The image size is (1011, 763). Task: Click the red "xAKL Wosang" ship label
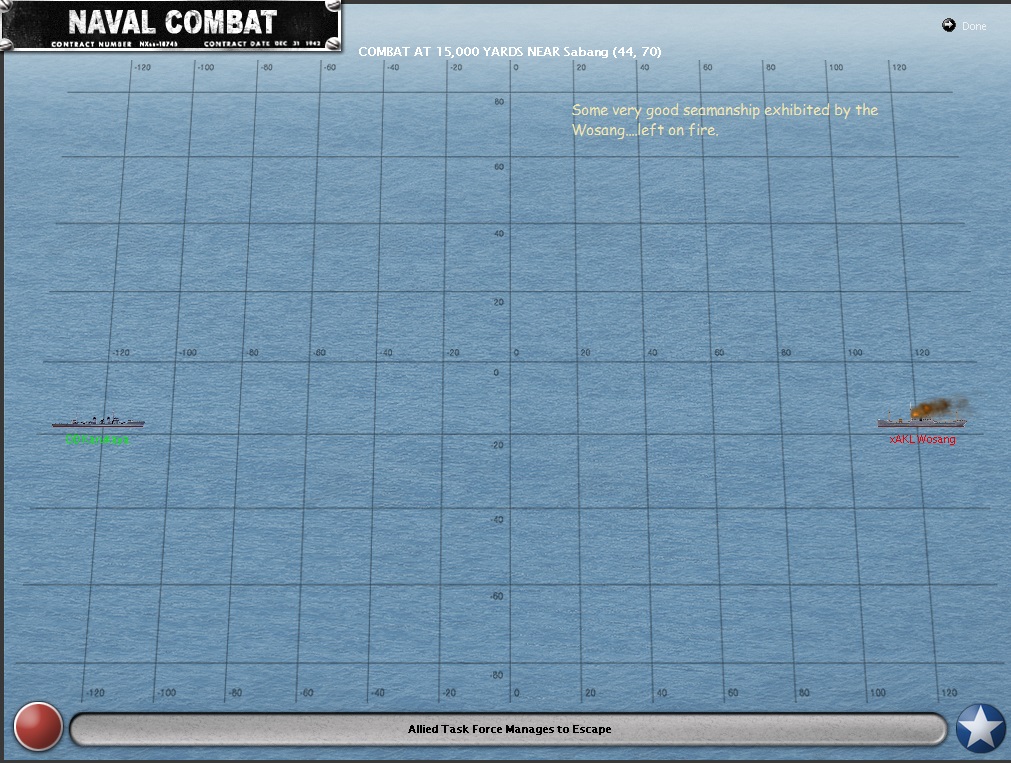pos(922,439)
